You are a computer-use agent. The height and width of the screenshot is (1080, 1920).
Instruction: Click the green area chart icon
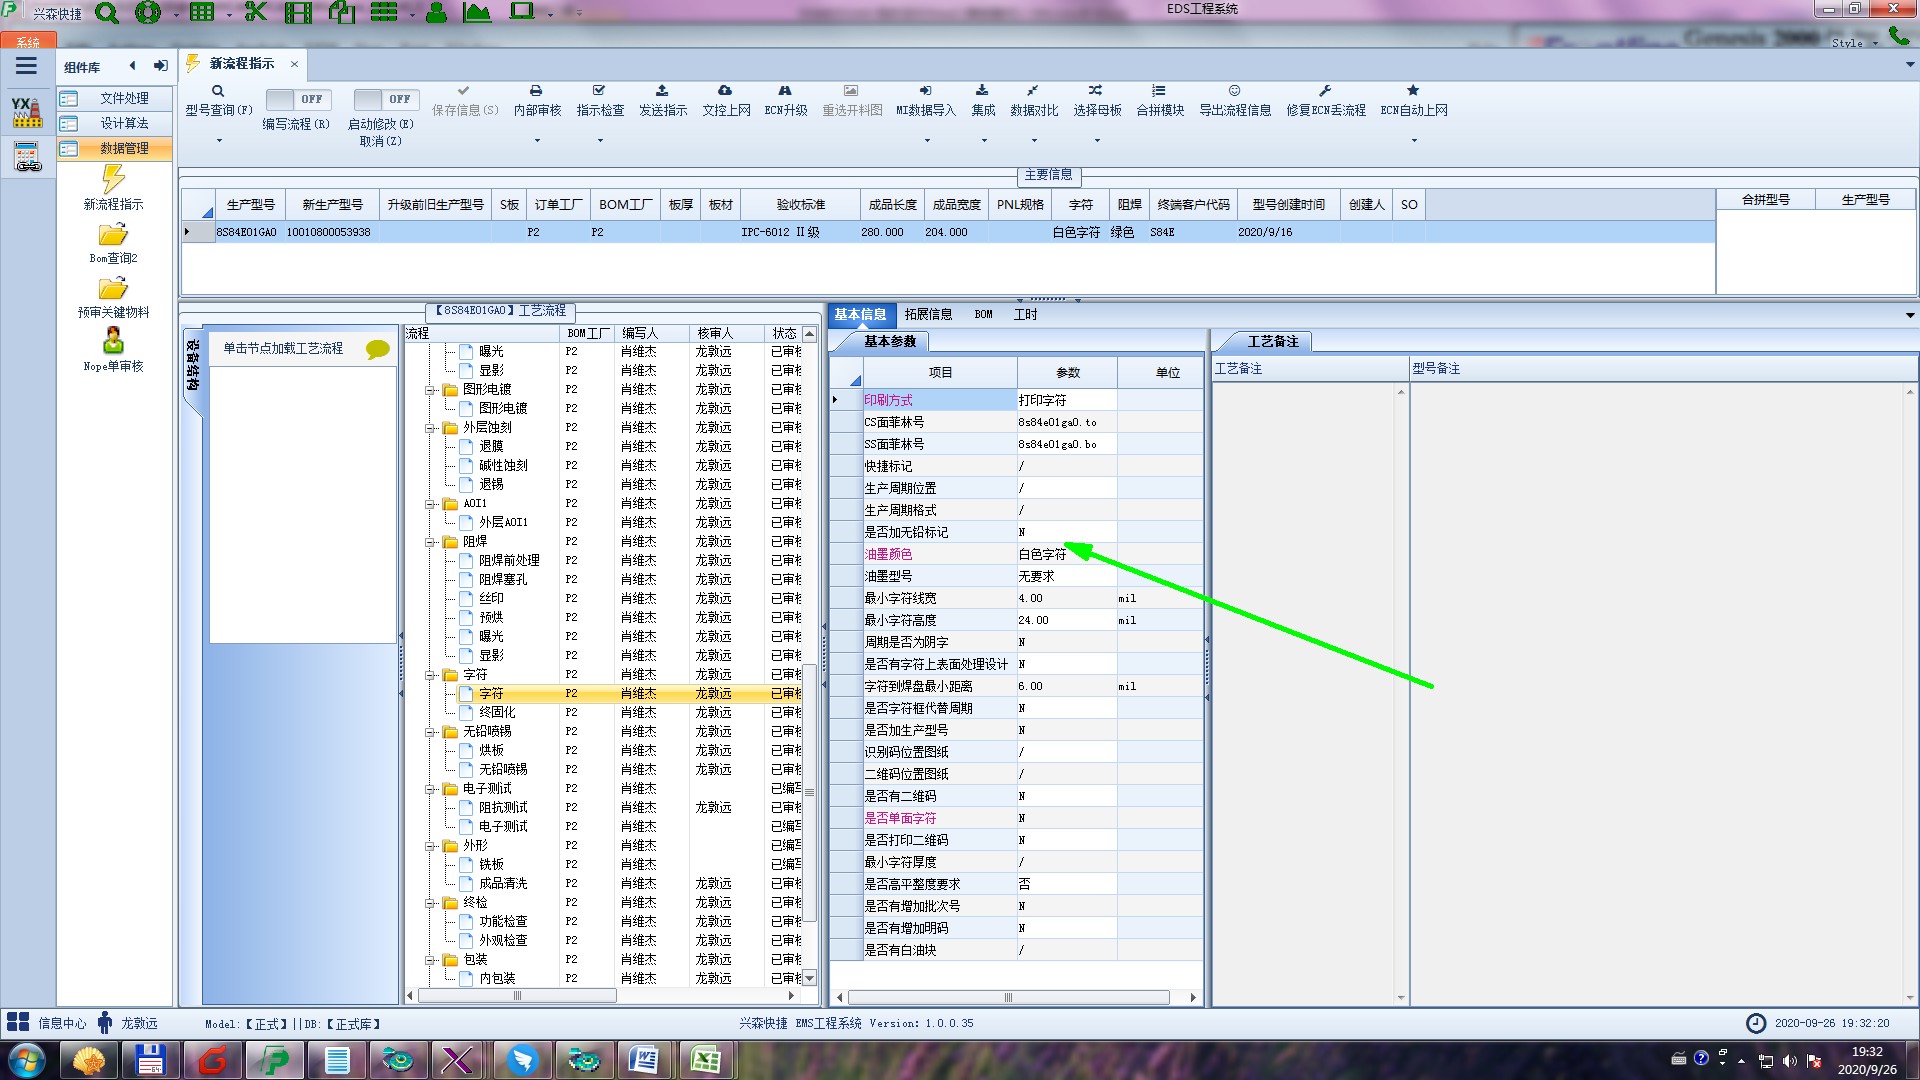click(x=477, y=13)
